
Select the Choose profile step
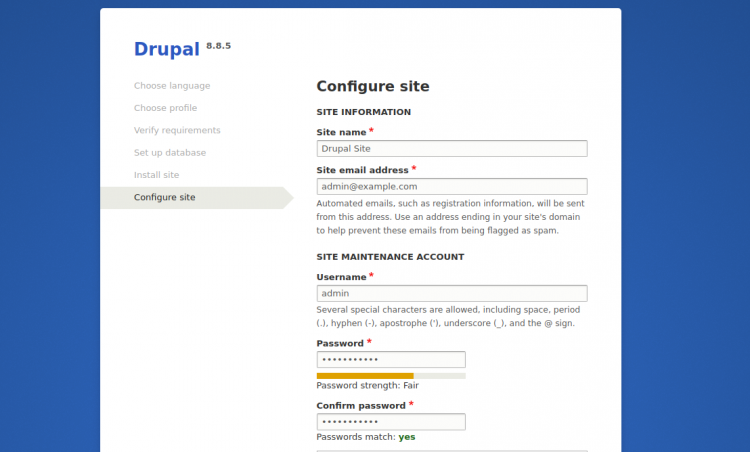point(165,108)
